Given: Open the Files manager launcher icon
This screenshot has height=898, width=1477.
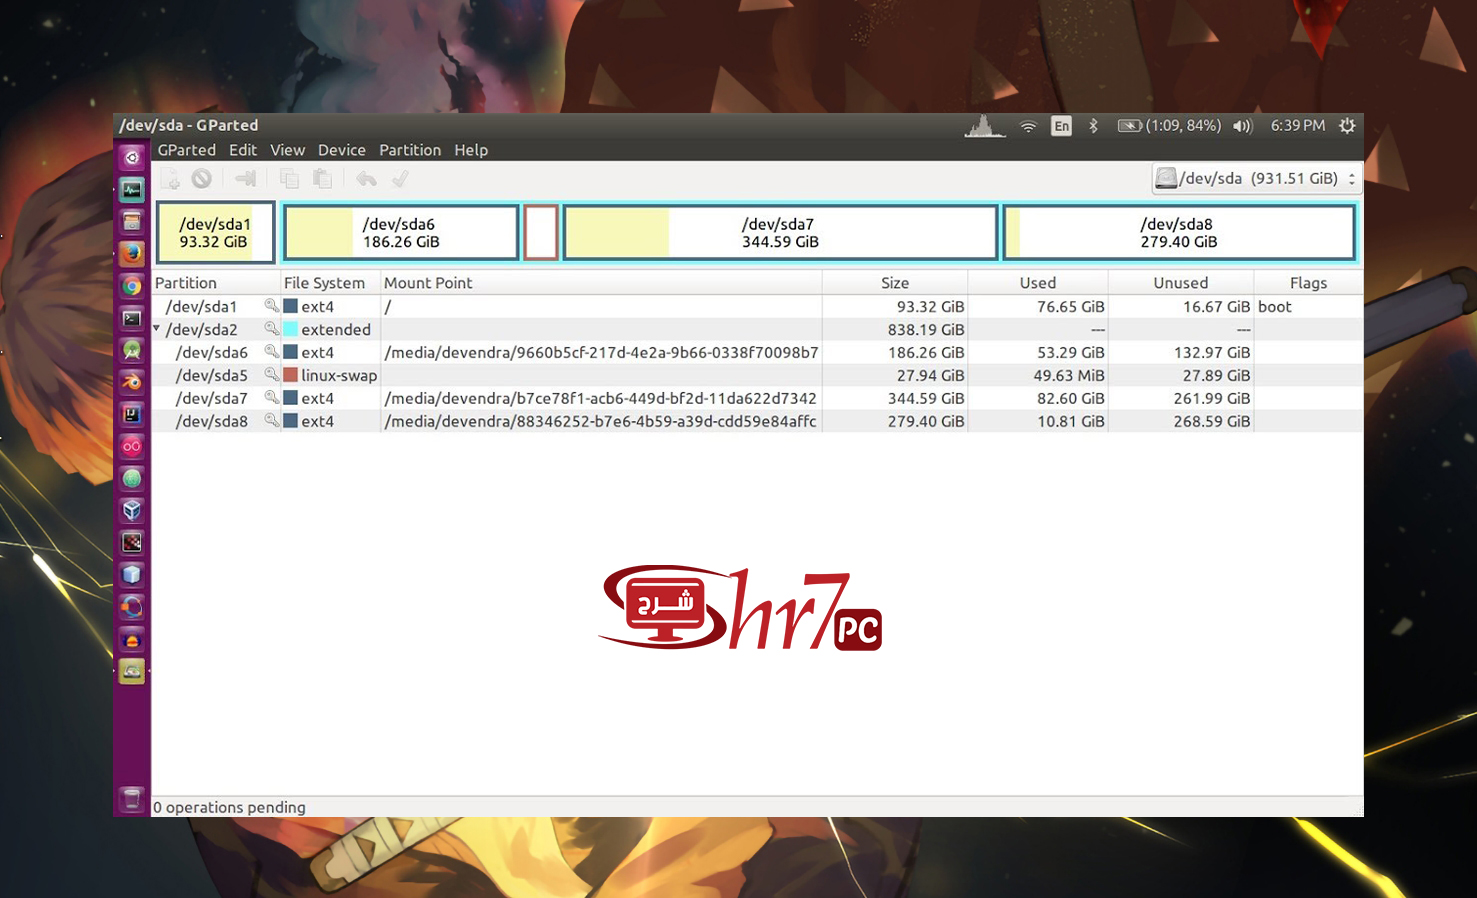Looking at the screenshot, I should point(132,221).
